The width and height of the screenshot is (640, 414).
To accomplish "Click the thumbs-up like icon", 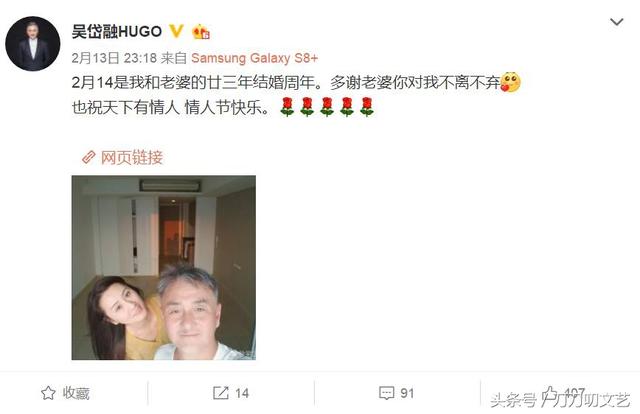I will click(551, 393).
